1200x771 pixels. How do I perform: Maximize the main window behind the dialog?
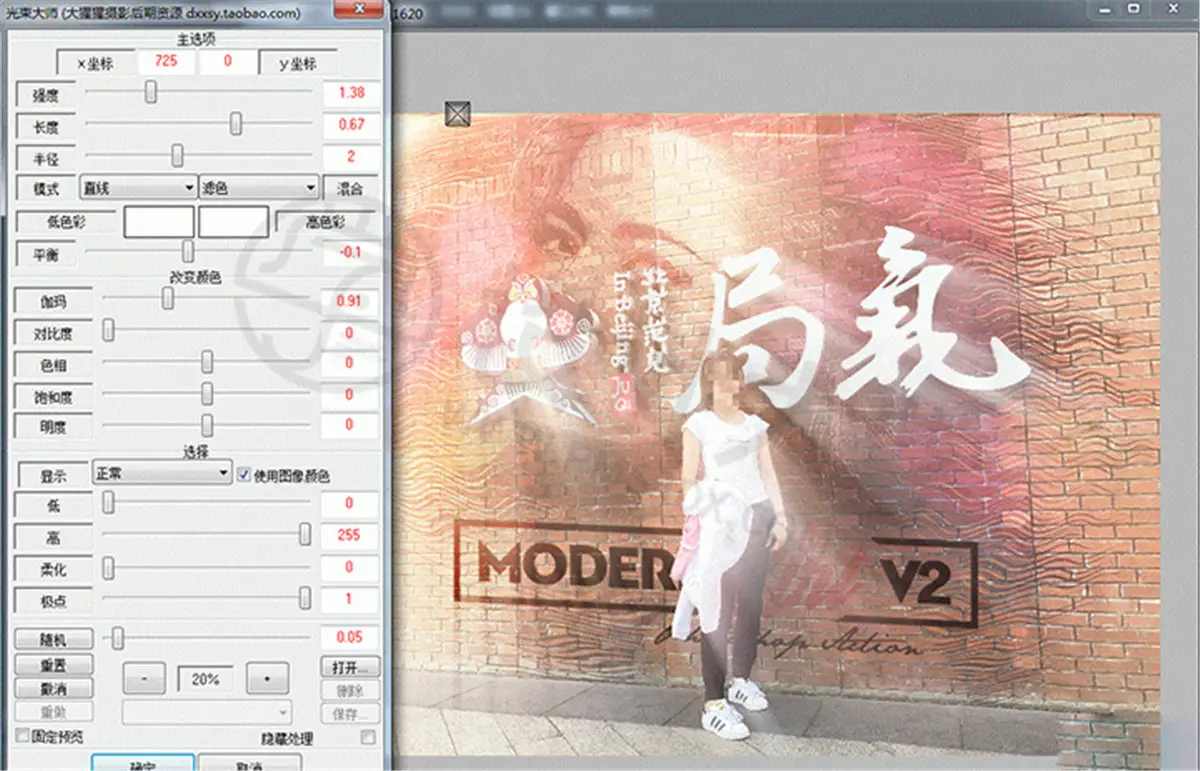[x=1133, y=9]
